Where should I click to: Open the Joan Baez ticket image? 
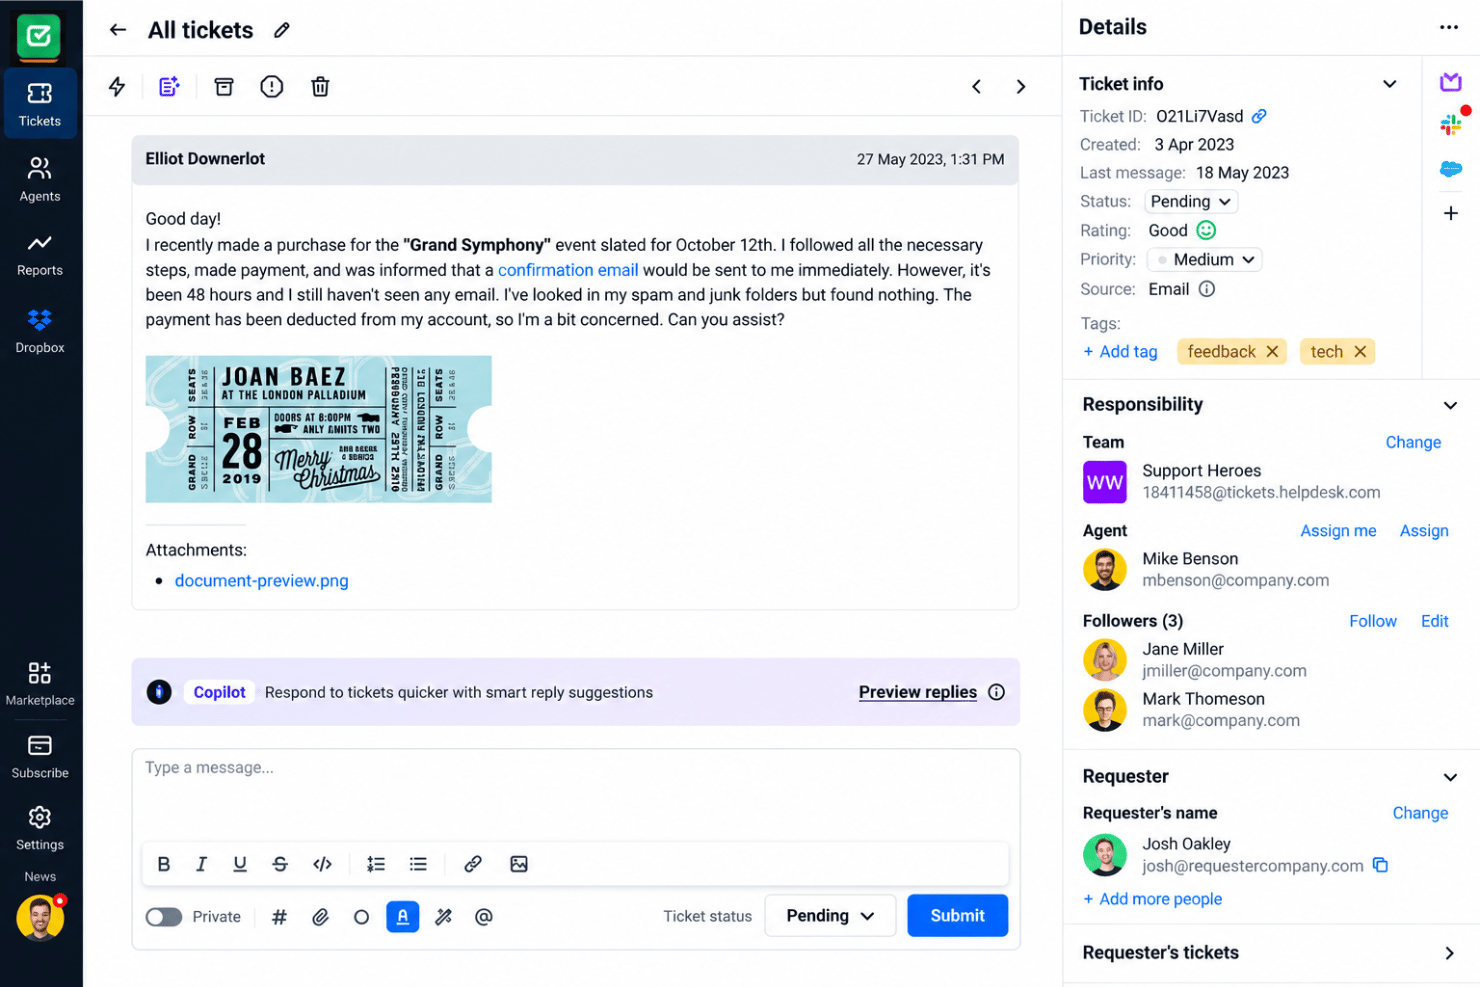[x=319, y=429]
